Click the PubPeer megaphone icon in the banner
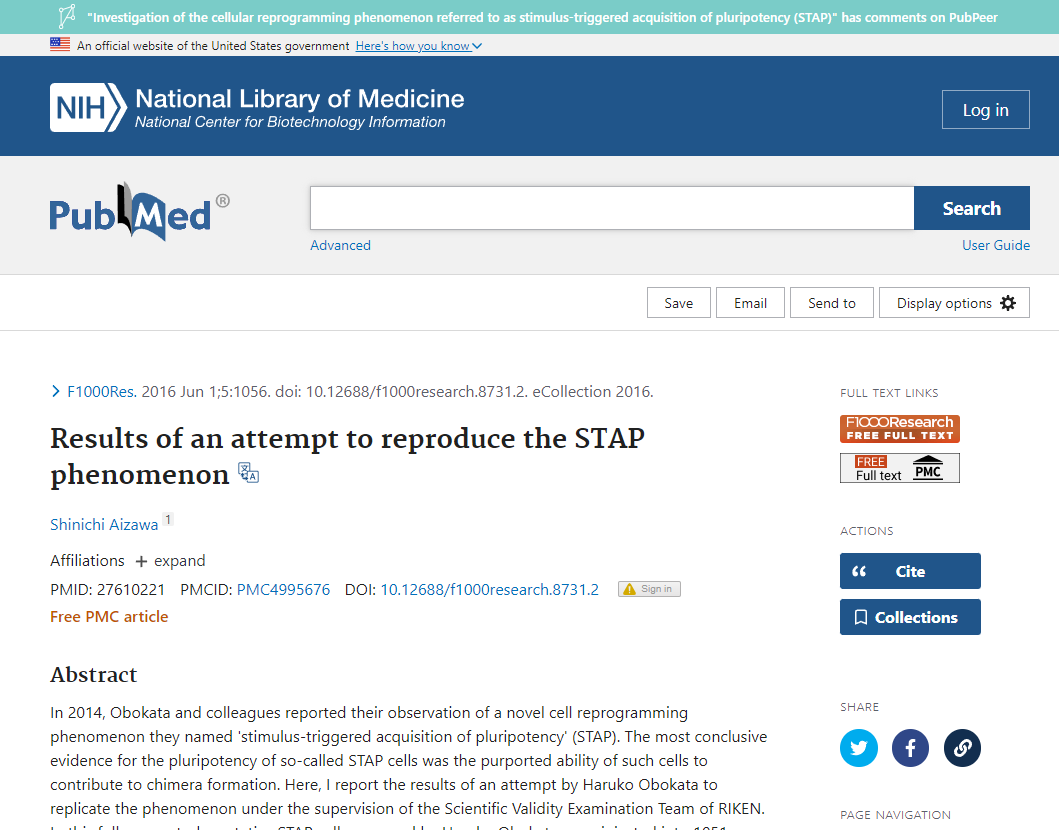 click(67, 16)
